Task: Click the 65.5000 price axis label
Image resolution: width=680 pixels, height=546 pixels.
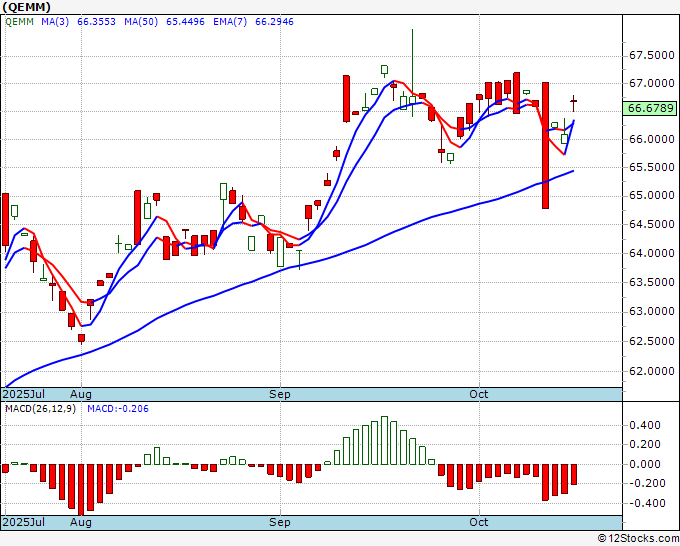Action: pos(652,167)
